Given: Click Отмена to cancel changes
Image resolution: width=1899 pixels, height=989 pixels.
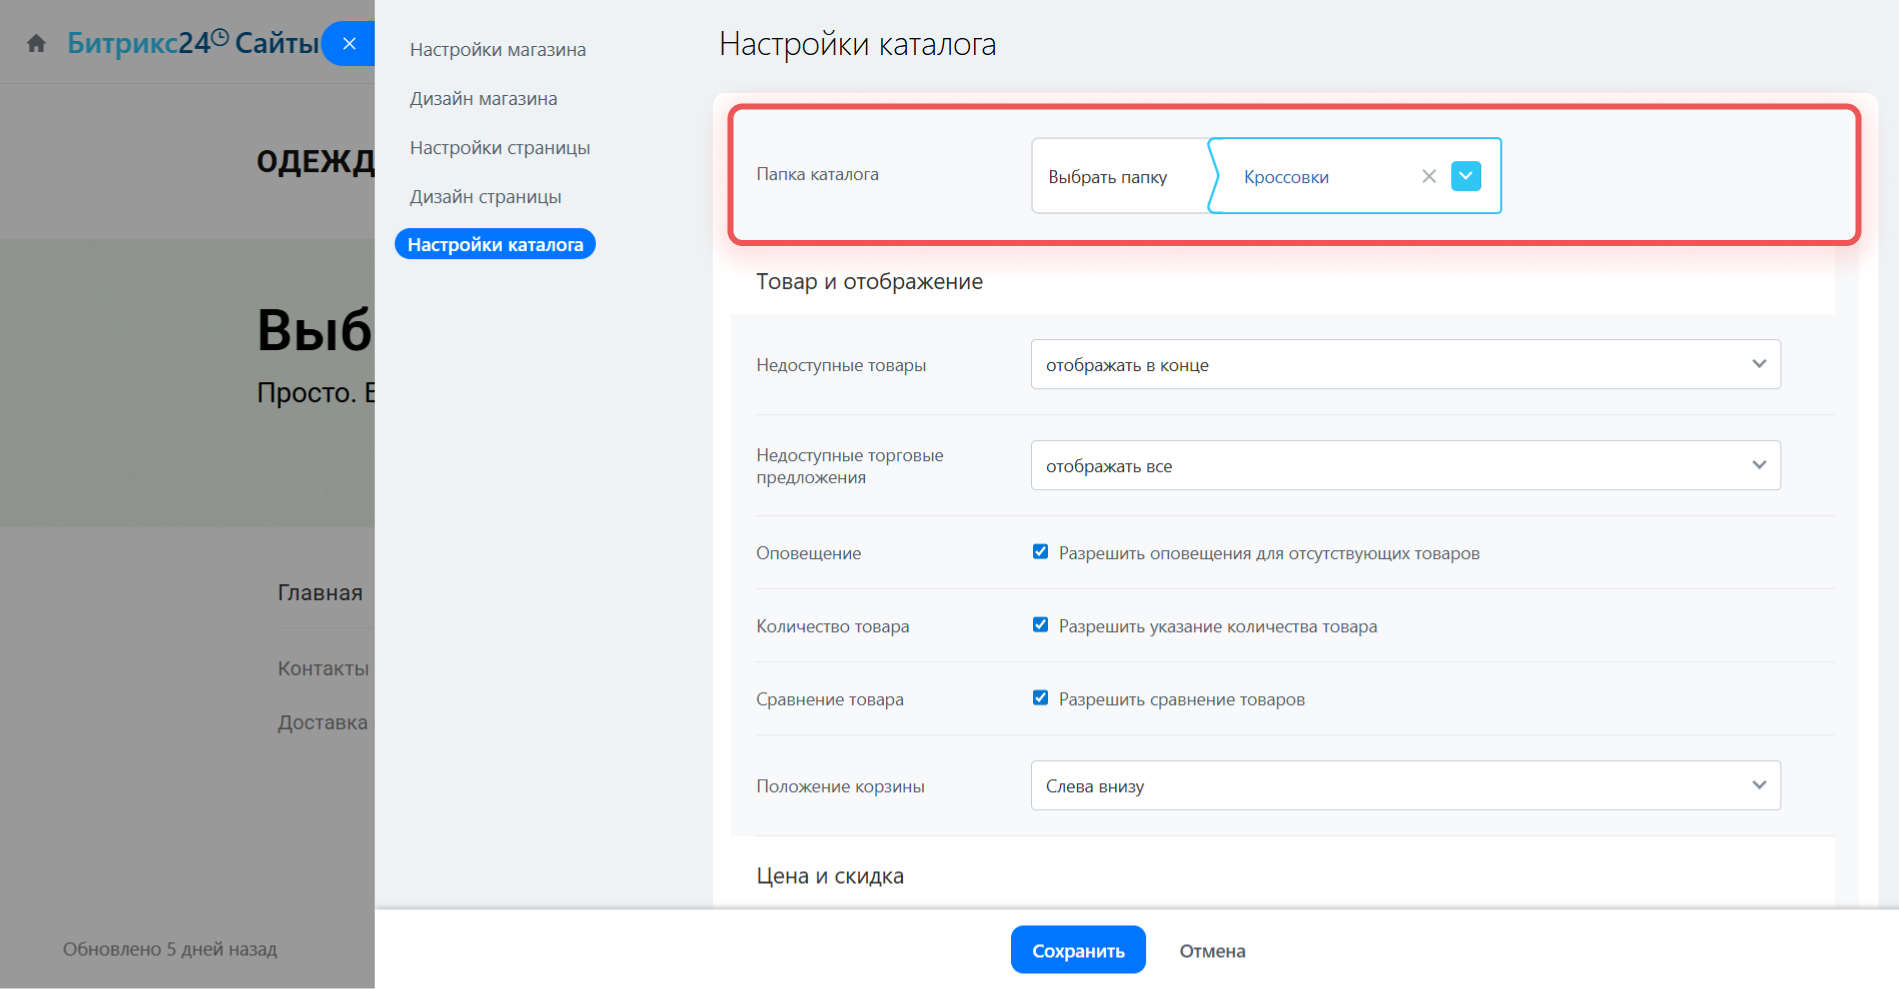Looking at the screenshot, I should click(x=1212, y=951).
